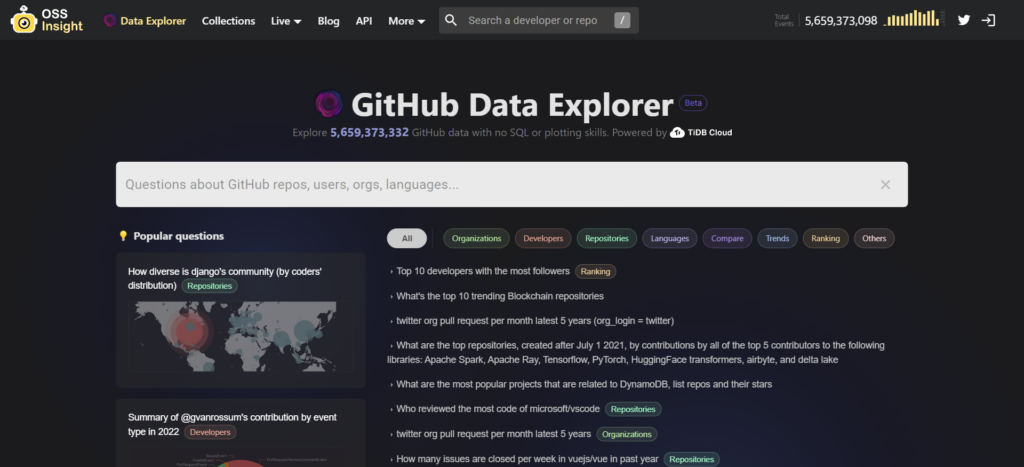Go to the Blog page
This screenshot has width=1024, height=467.
[x=328, y=21]
